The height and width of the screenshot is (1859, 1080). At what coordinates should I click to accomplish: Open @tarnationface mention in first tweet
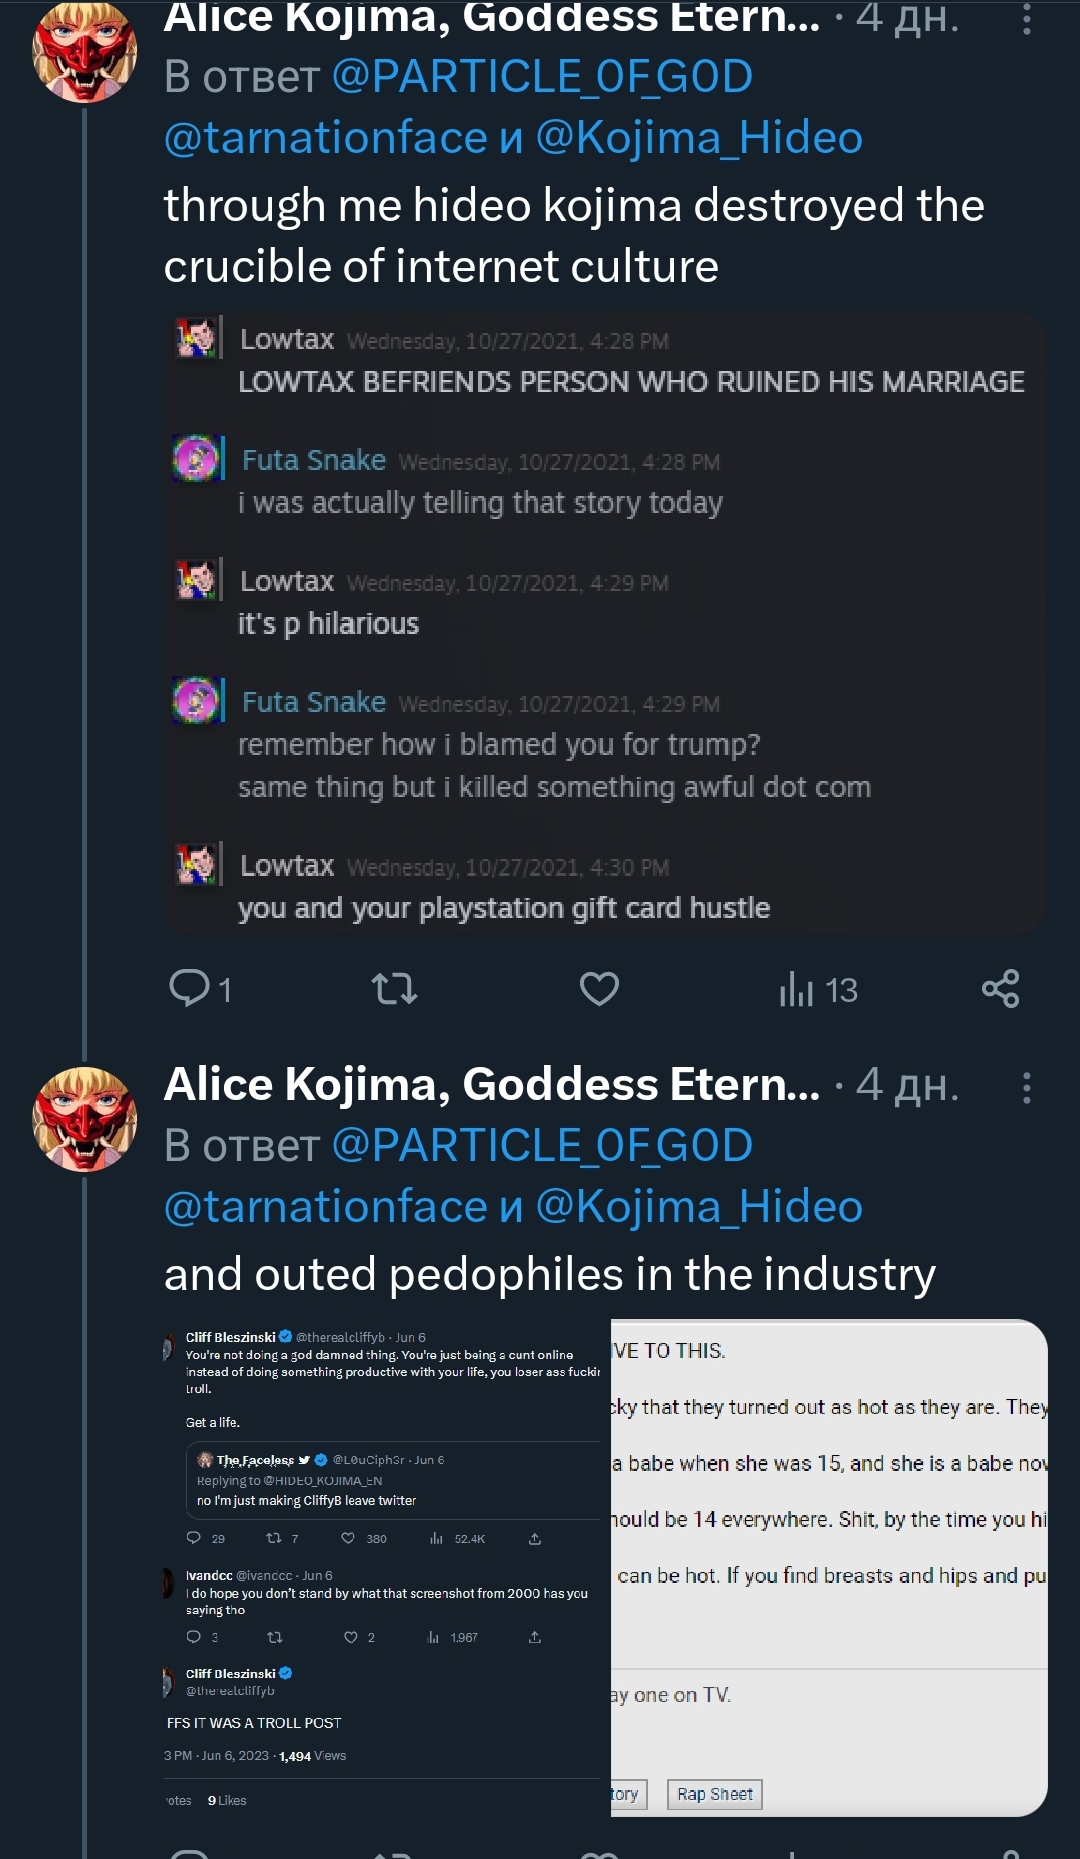pos(325,138)
